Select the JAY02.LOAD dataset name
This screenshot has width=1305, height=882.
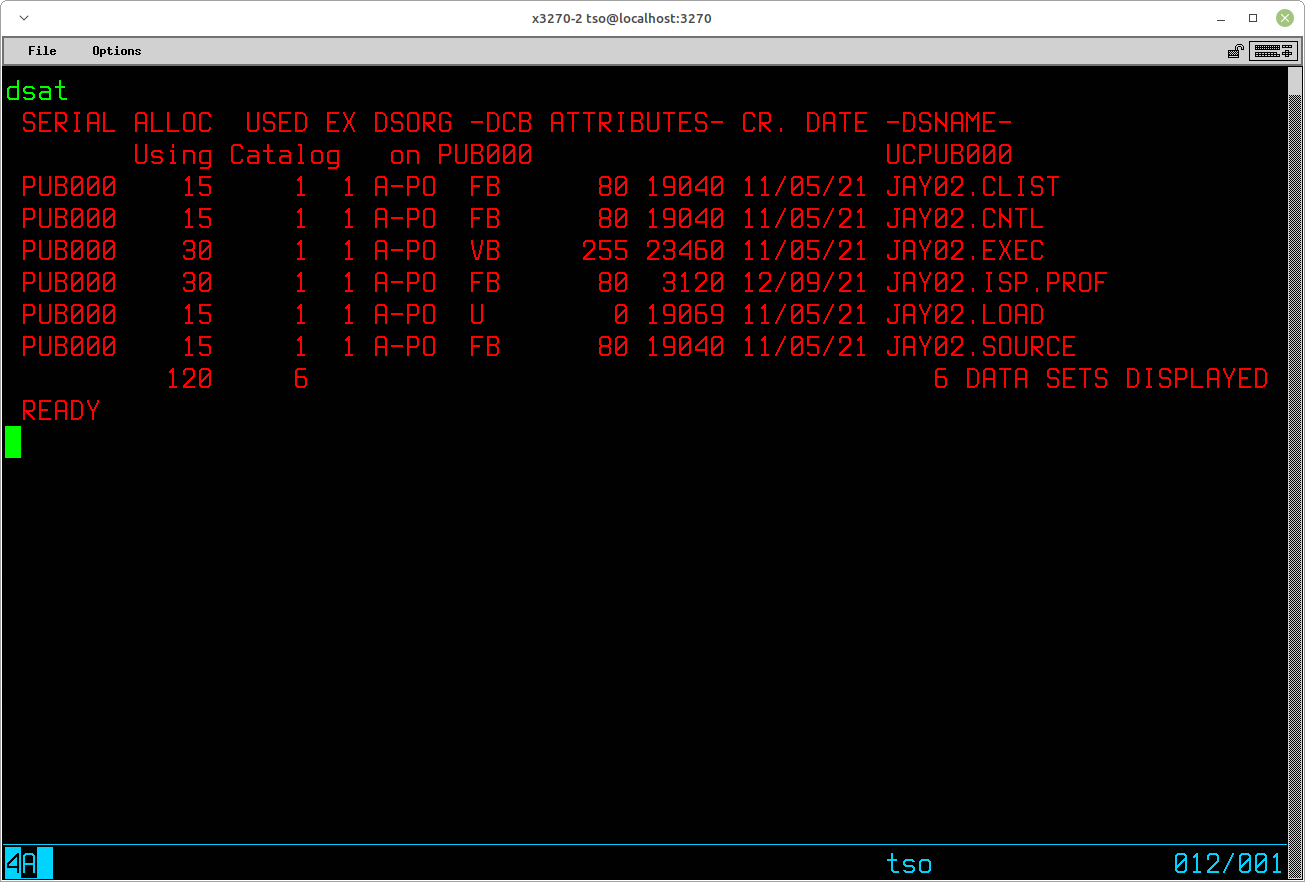tap(964, 315)
